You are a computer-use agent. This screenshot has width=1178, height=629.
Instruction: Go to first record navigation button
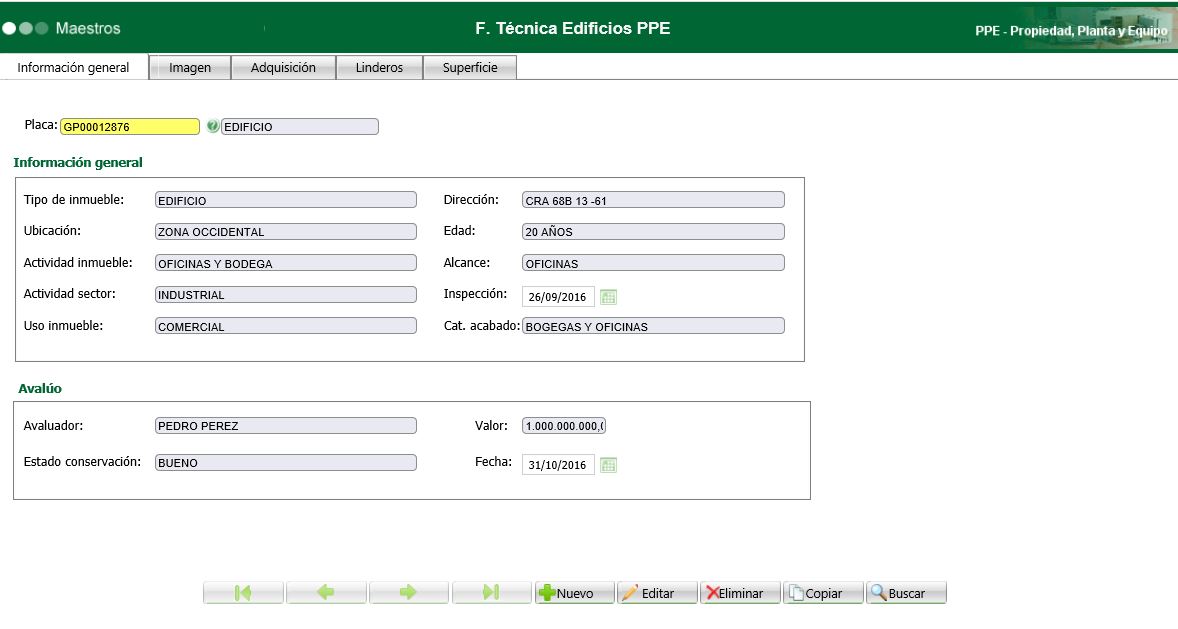(243, 592)
